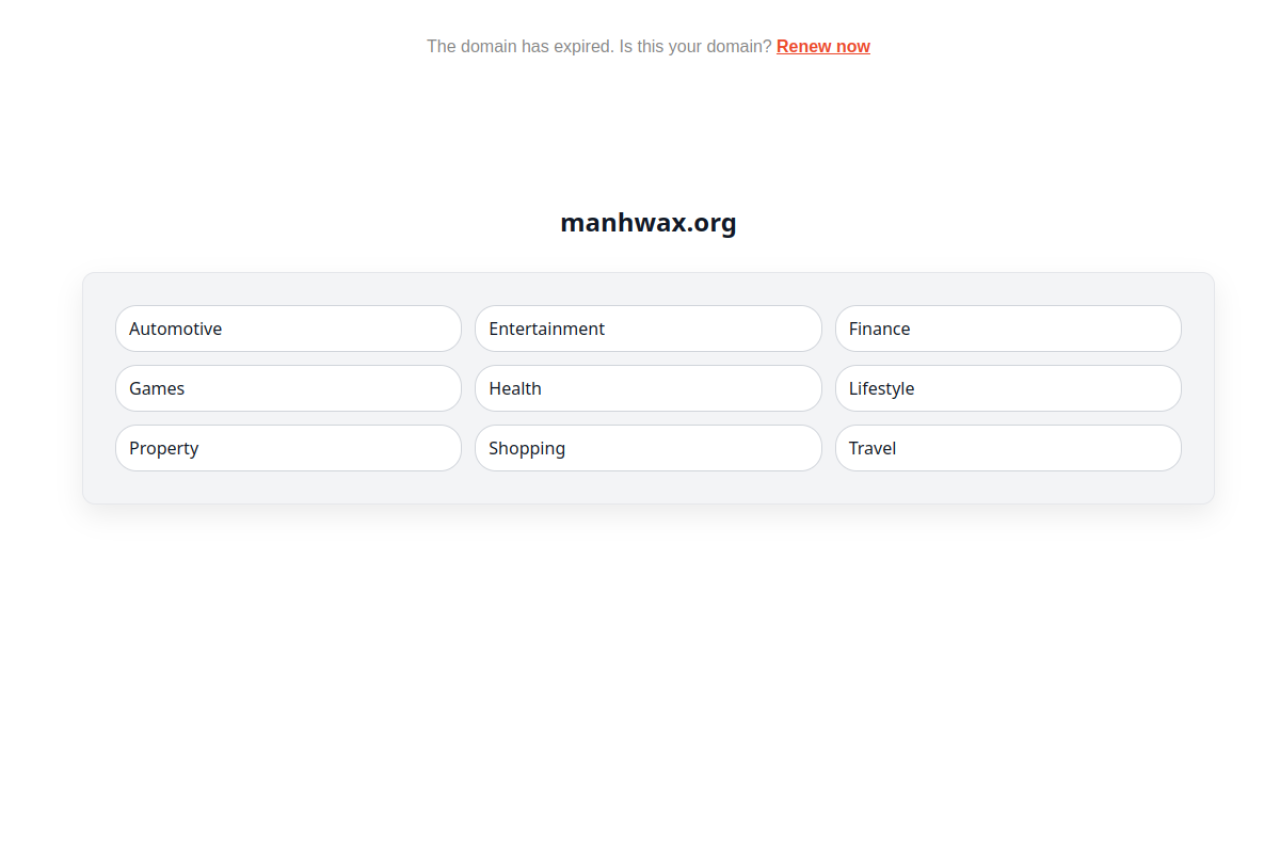
Task: Renew the expired domain via red link
Action: click(x=823, y=46)
